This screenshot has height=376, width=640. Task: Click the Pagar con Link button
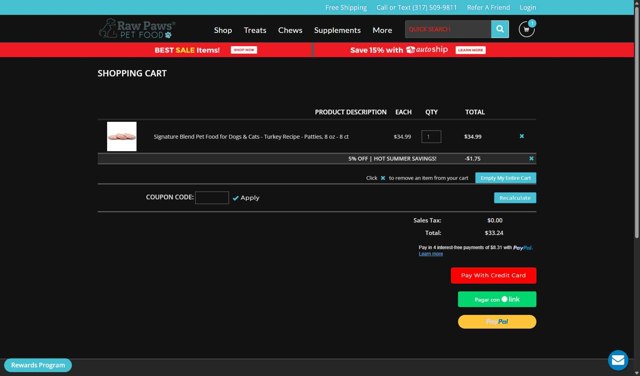(x=497, y=299)
